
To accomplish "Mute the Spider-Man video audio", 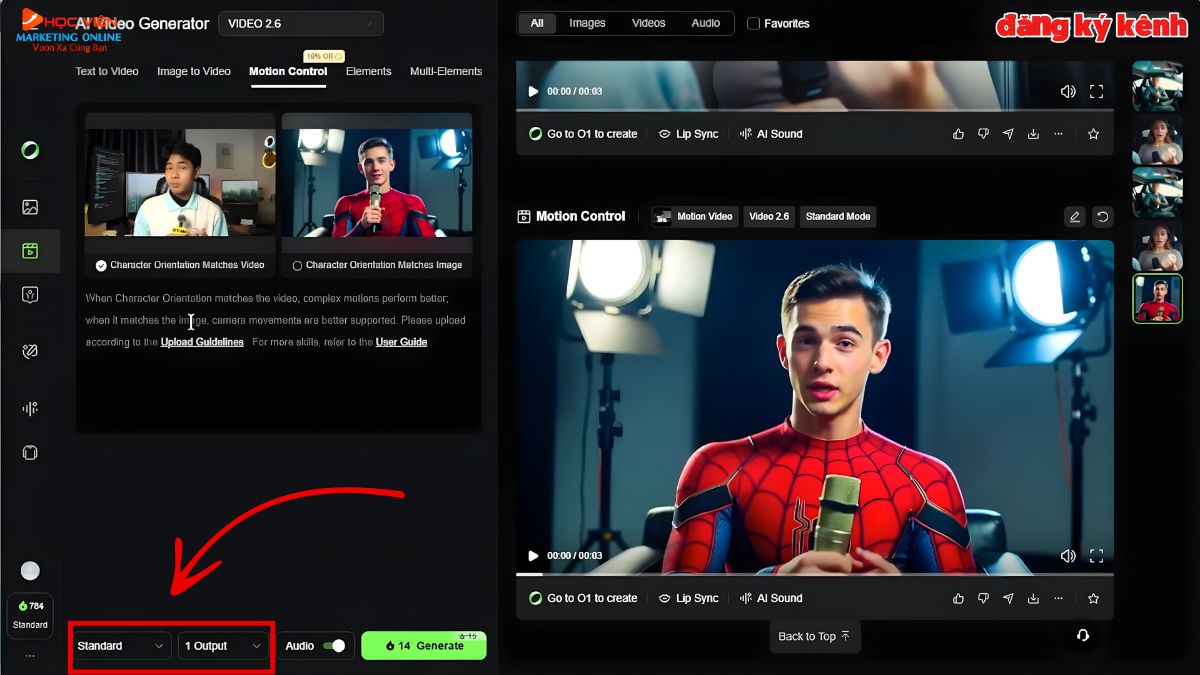I will pyautogui.click(x=1067, y=555).
